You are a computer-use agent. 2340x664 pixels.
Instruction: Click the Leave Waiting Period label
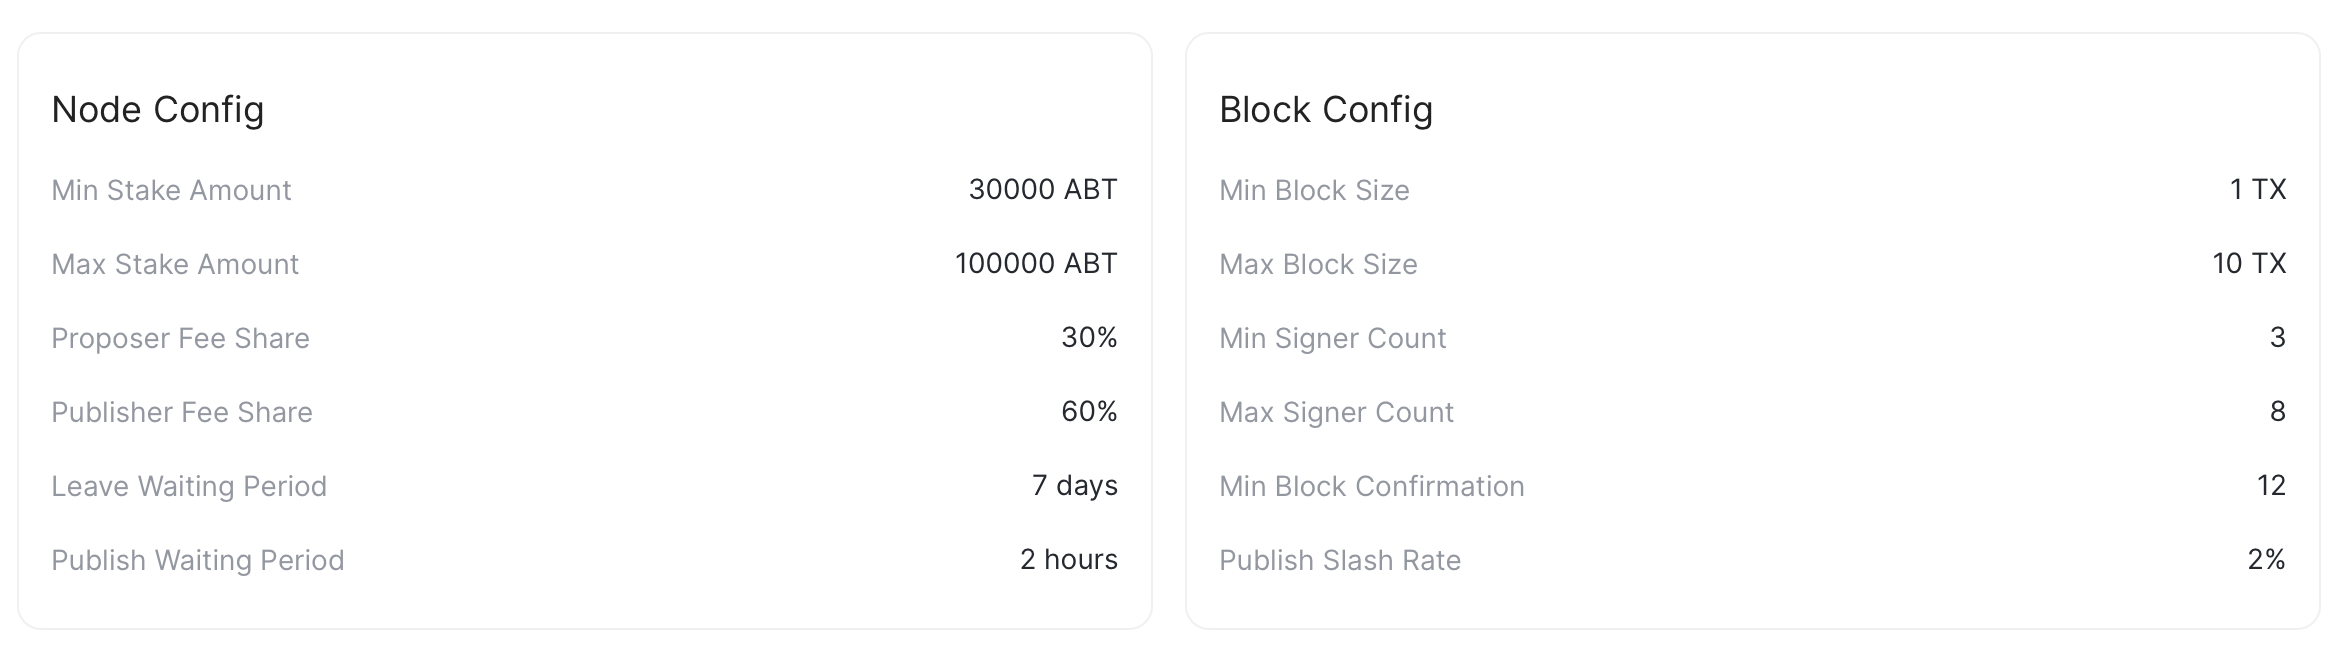(189, 486)
